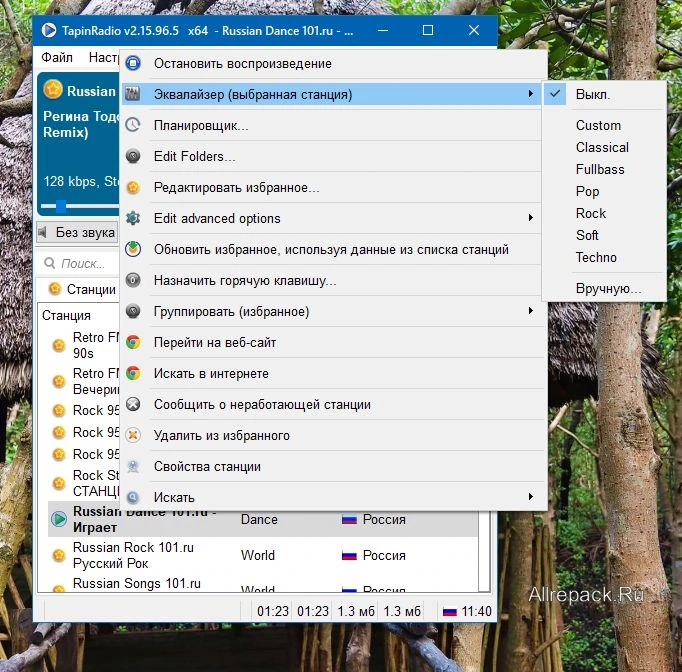Open the Файл menu

coord(57,57)
